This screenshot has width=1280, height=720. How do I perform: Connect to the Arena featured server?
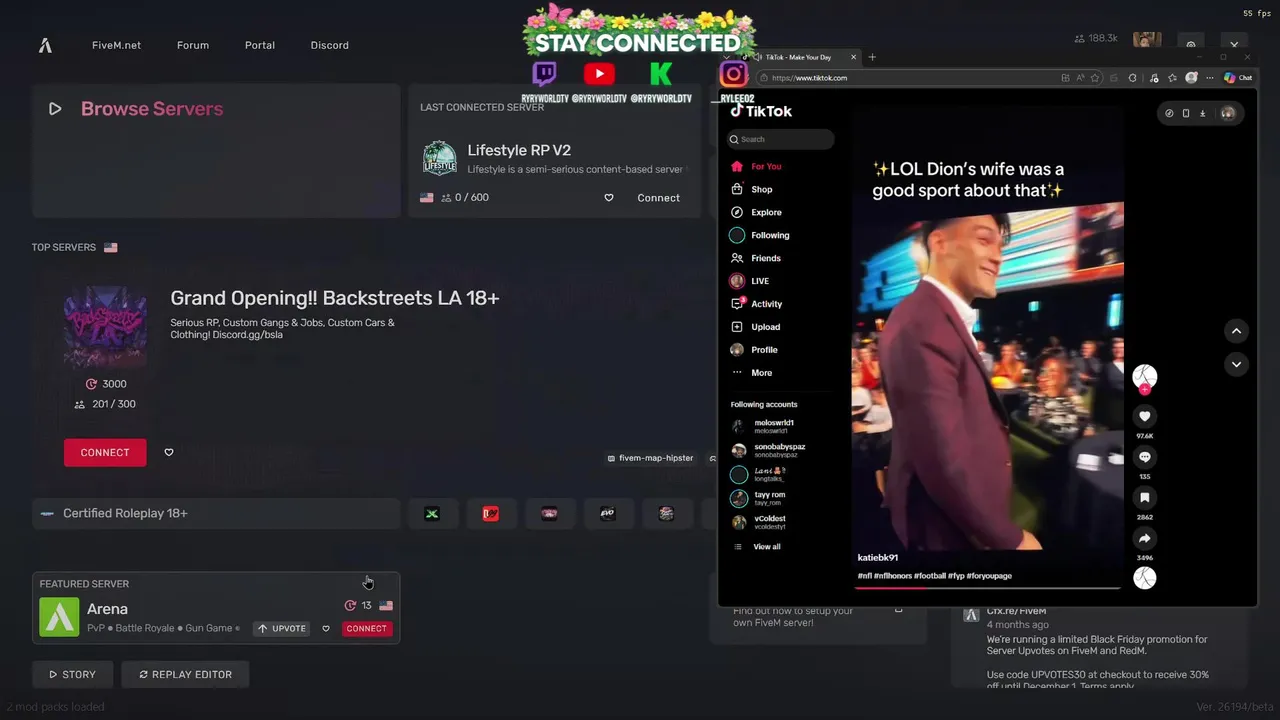366,629
